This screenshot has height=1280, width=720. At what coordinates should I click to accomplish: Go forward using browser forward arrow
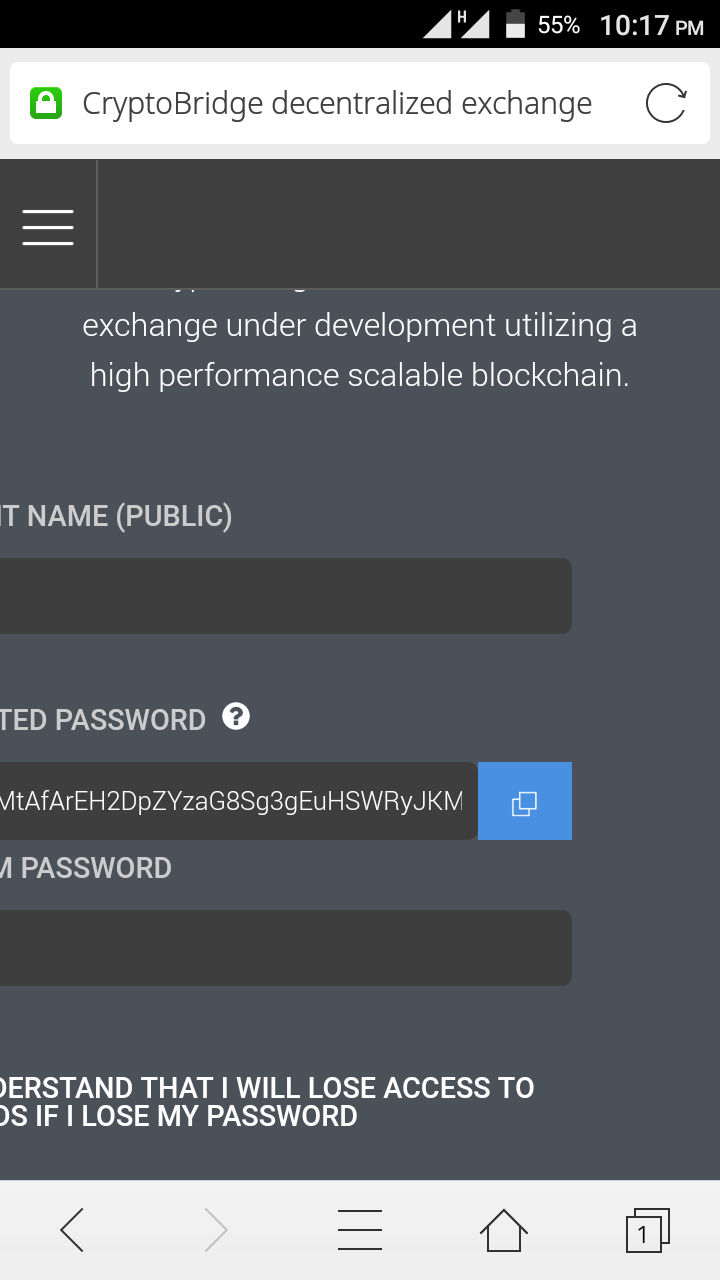[x=215, y=1230]
